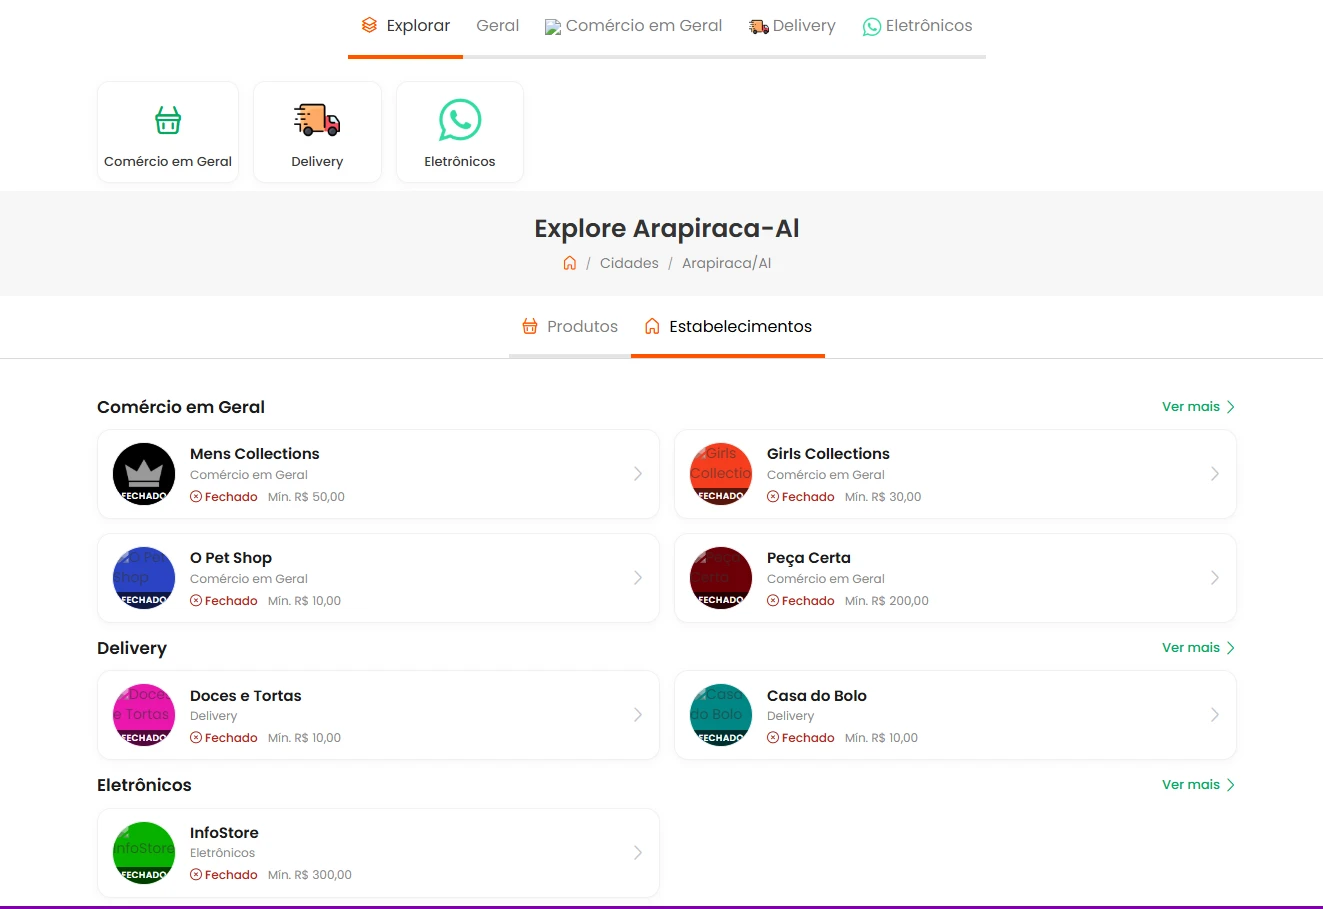
Task: Click the WhatsApp icon beside Eletrônicos tab
Action: (872, 27)
